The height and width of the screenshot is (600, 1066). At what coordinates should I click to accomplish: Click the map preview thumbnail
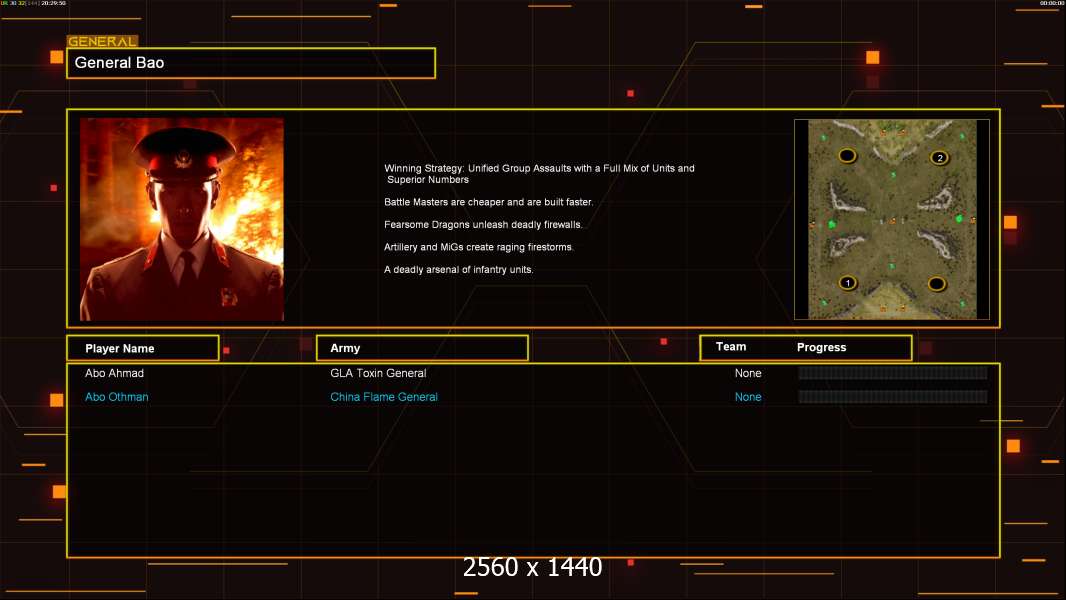coord(892,219)
